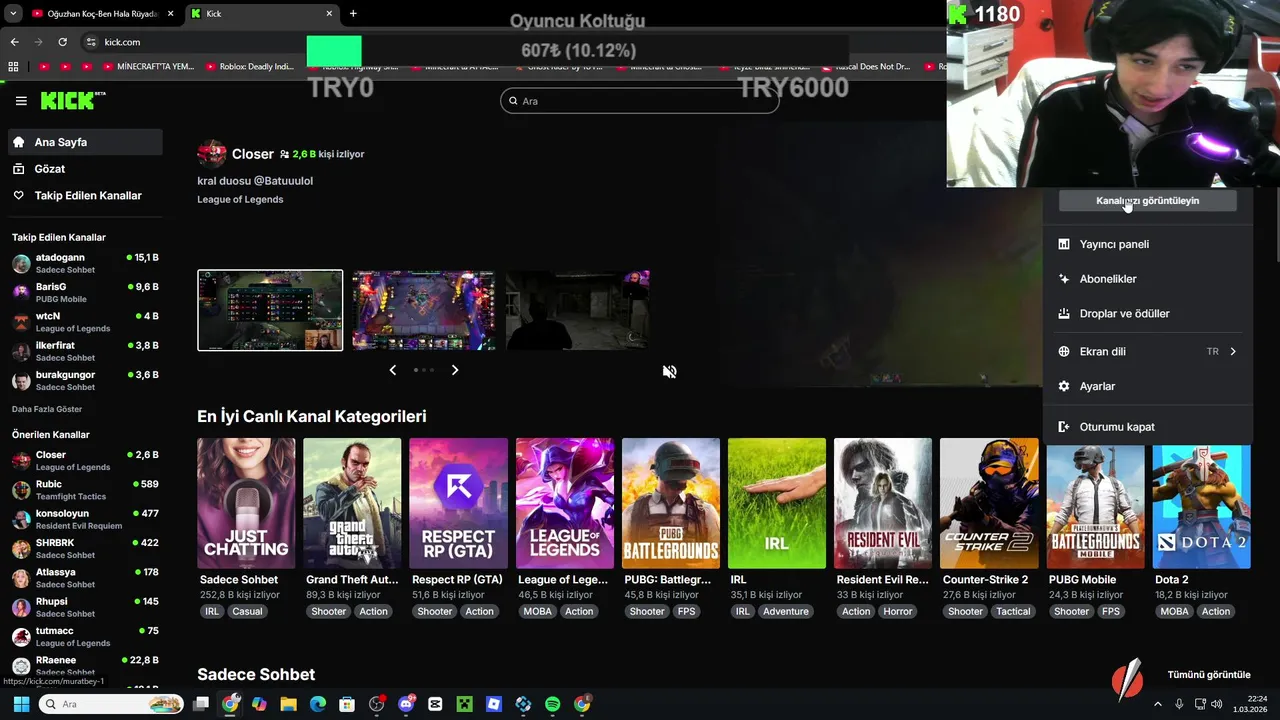This screenshot has width=1280, height=720.
Task: Click Oturumu kapat to log out
Action: 1147,427
